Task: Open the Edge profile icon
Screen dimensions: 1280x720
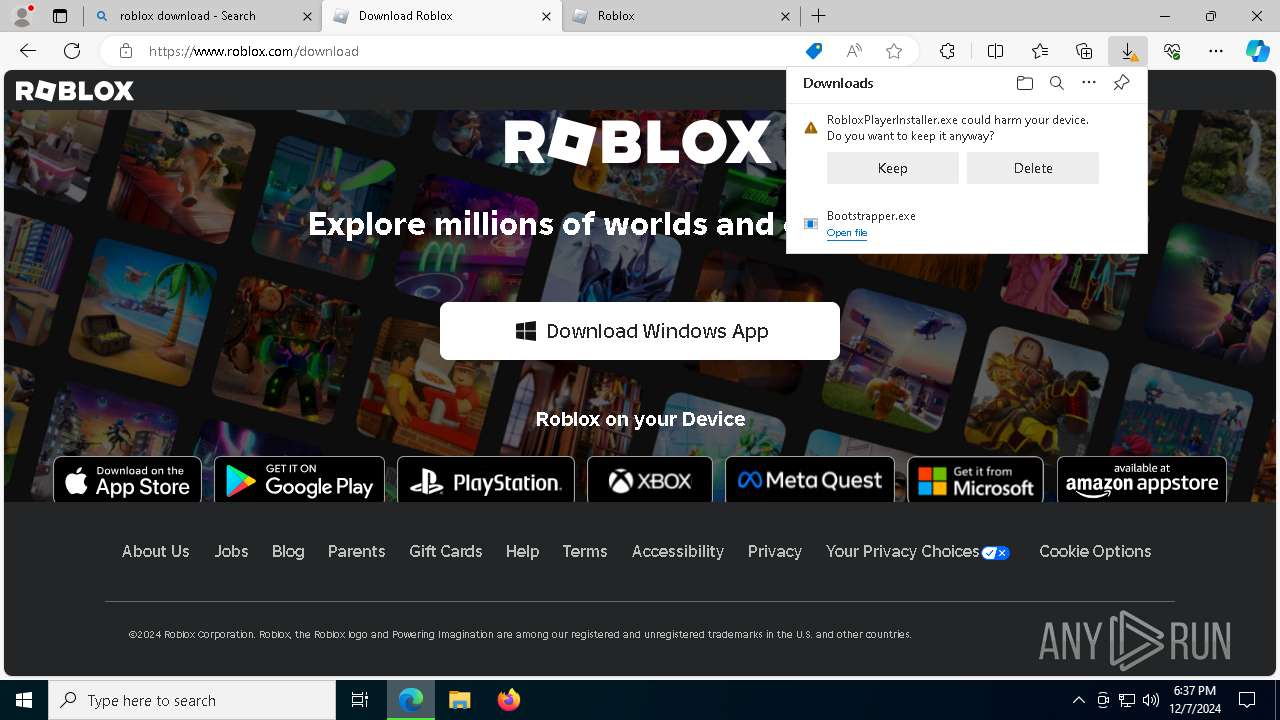Action: click(x=22, y=16)
